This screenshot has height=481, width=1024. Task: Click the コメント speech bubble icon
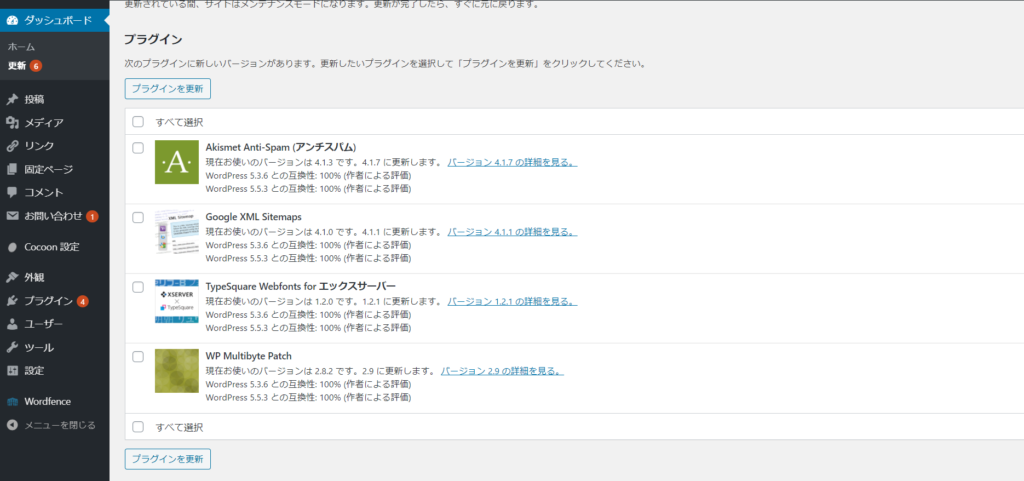[x=12, y=193]
